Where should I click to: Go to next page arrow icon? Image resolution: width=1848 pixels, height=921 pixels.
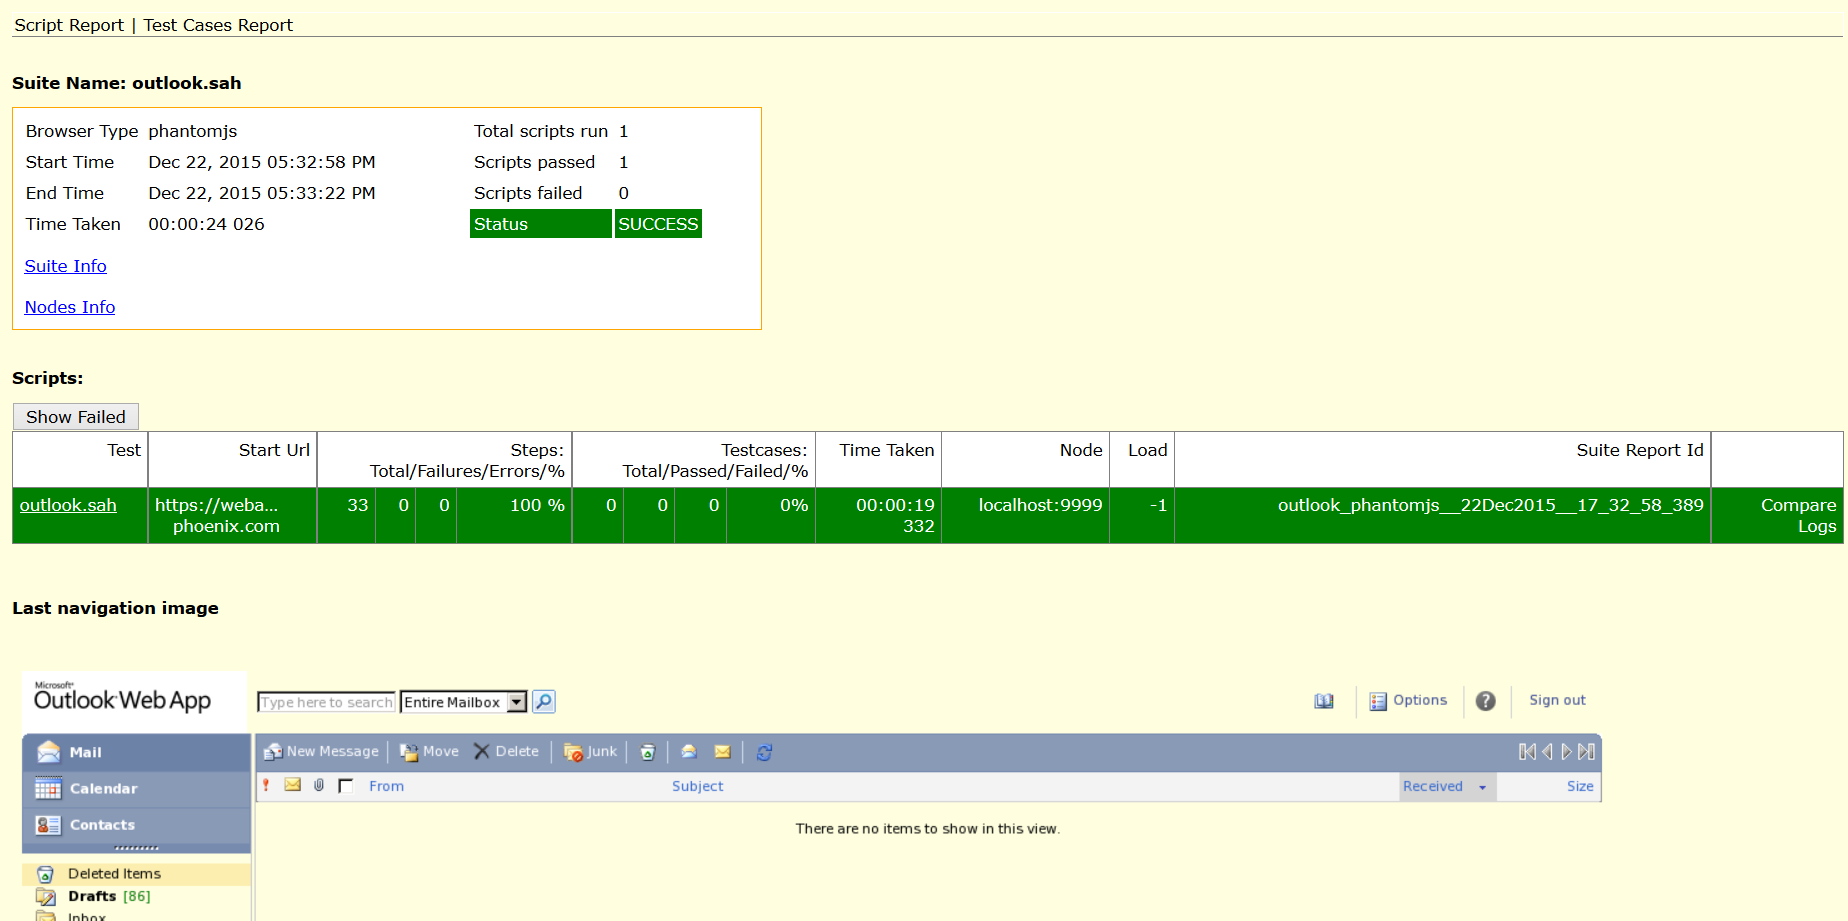click(x=1566, y=752)
